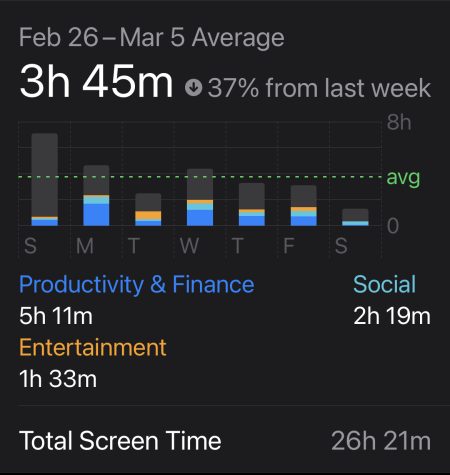The height and width of the screenshot is (475, 450).
Task: Click Feb 26–Mar 5 Average heading
Action: click(152, 37)
